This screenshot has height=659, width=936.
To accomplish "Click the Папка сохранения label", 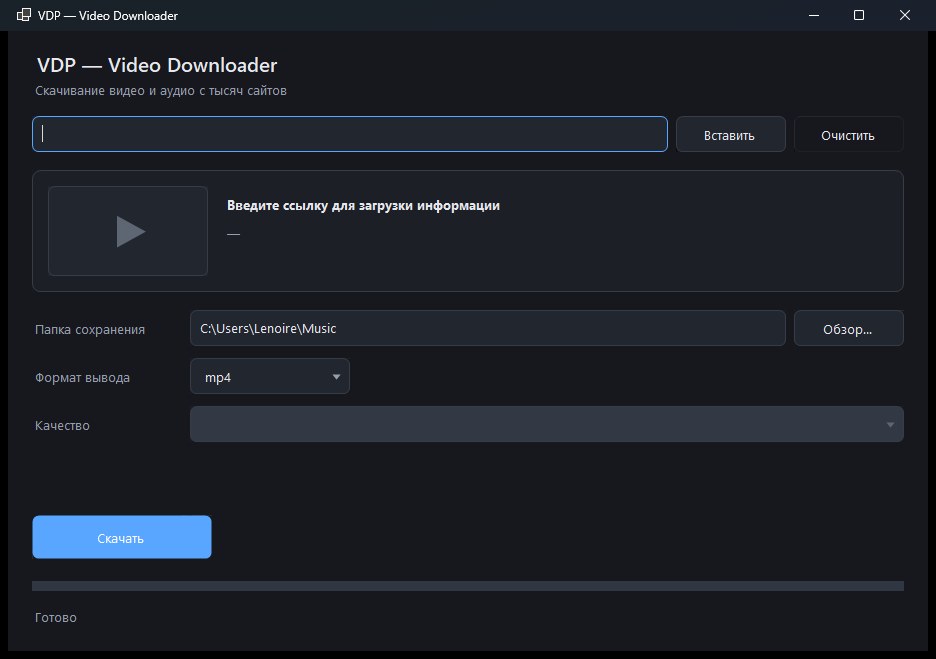I will pos(90,330).
